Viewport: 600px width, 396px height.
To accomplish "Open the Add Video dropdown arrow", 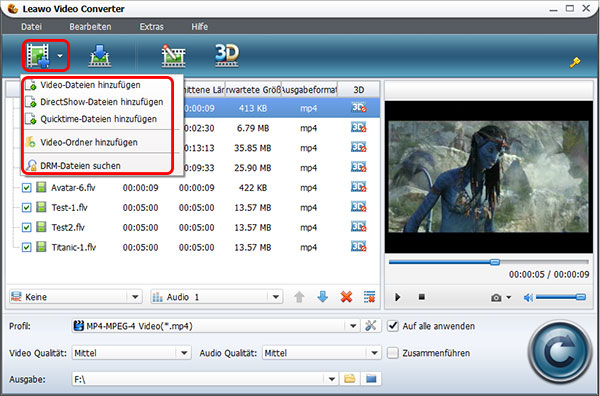I will (x=60, y=55).
